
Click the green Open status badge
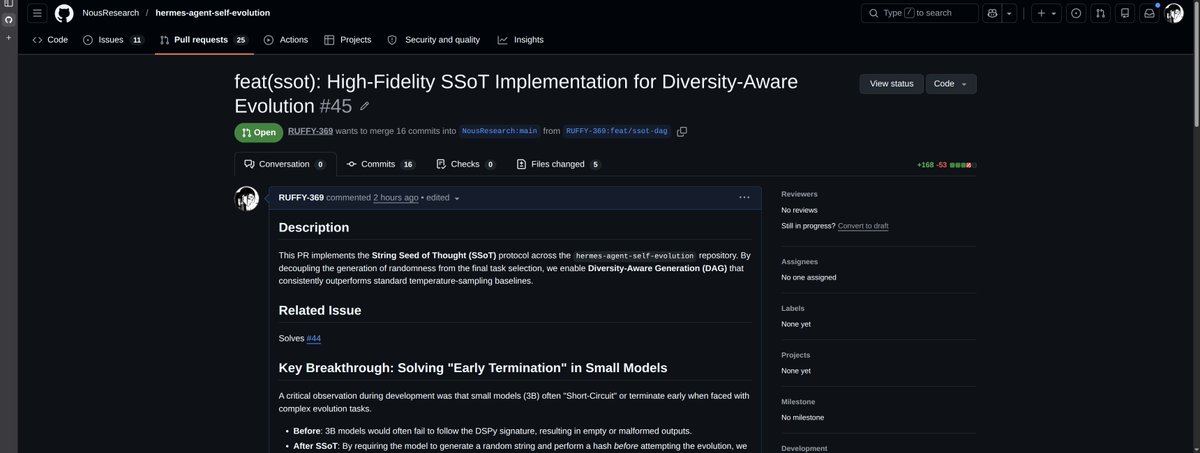pyautogui.click(x=259, y=132)
